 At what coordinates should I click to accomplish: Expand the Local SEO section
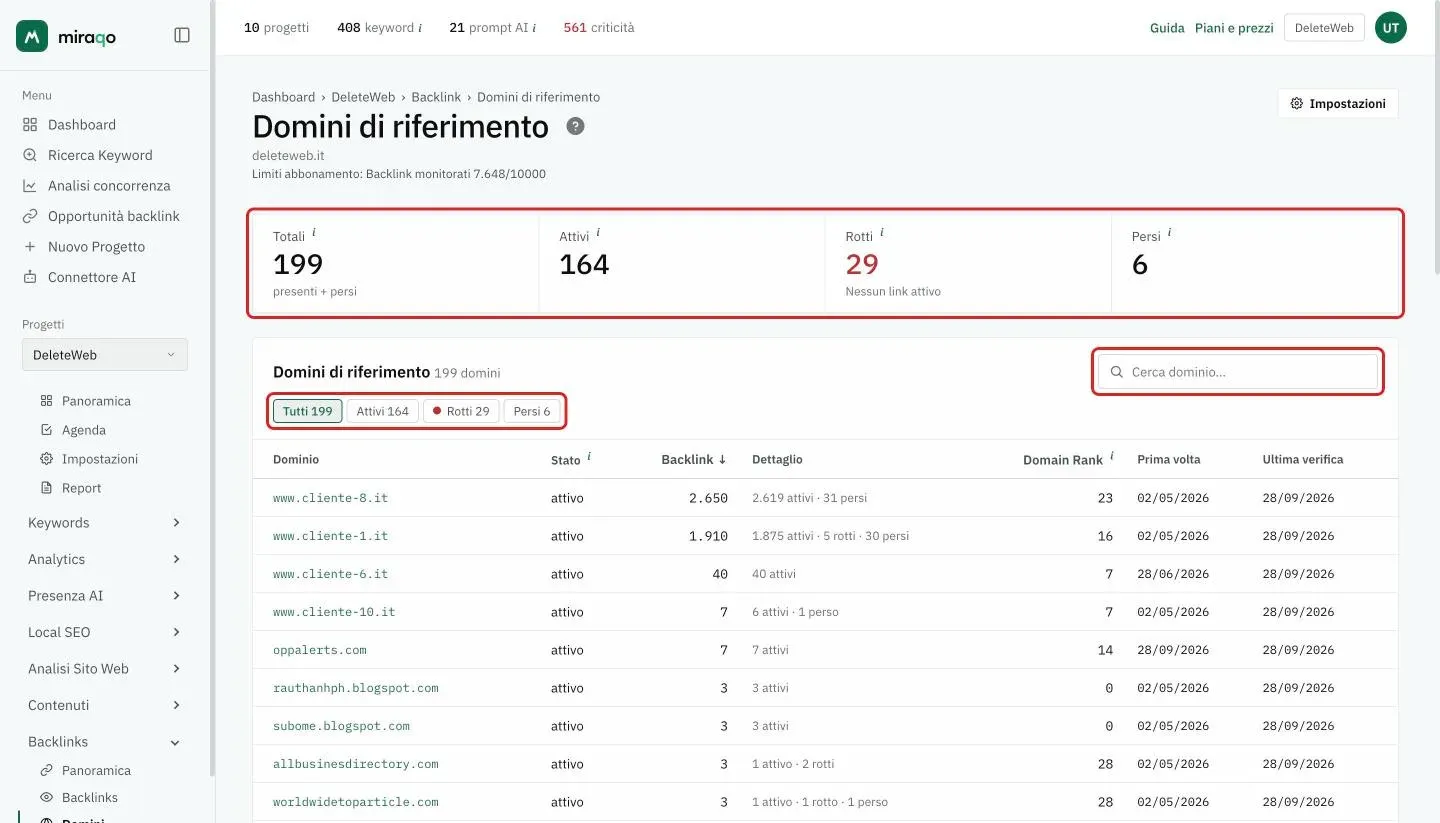(x=104, y=633)
